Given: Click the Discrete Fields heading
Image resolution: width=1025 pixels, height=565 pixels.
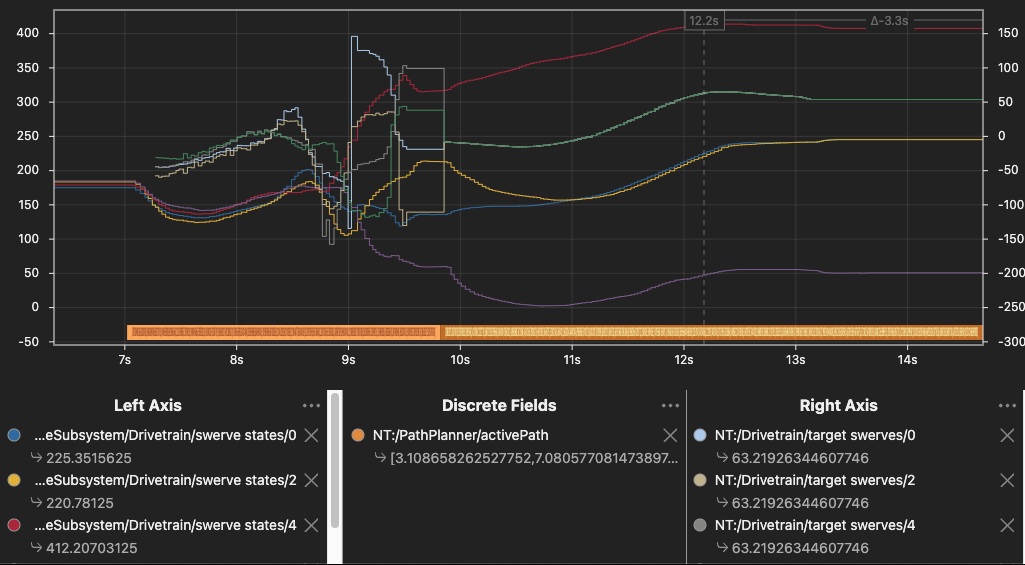Looking at the screenshot, I should coord(499,405).
